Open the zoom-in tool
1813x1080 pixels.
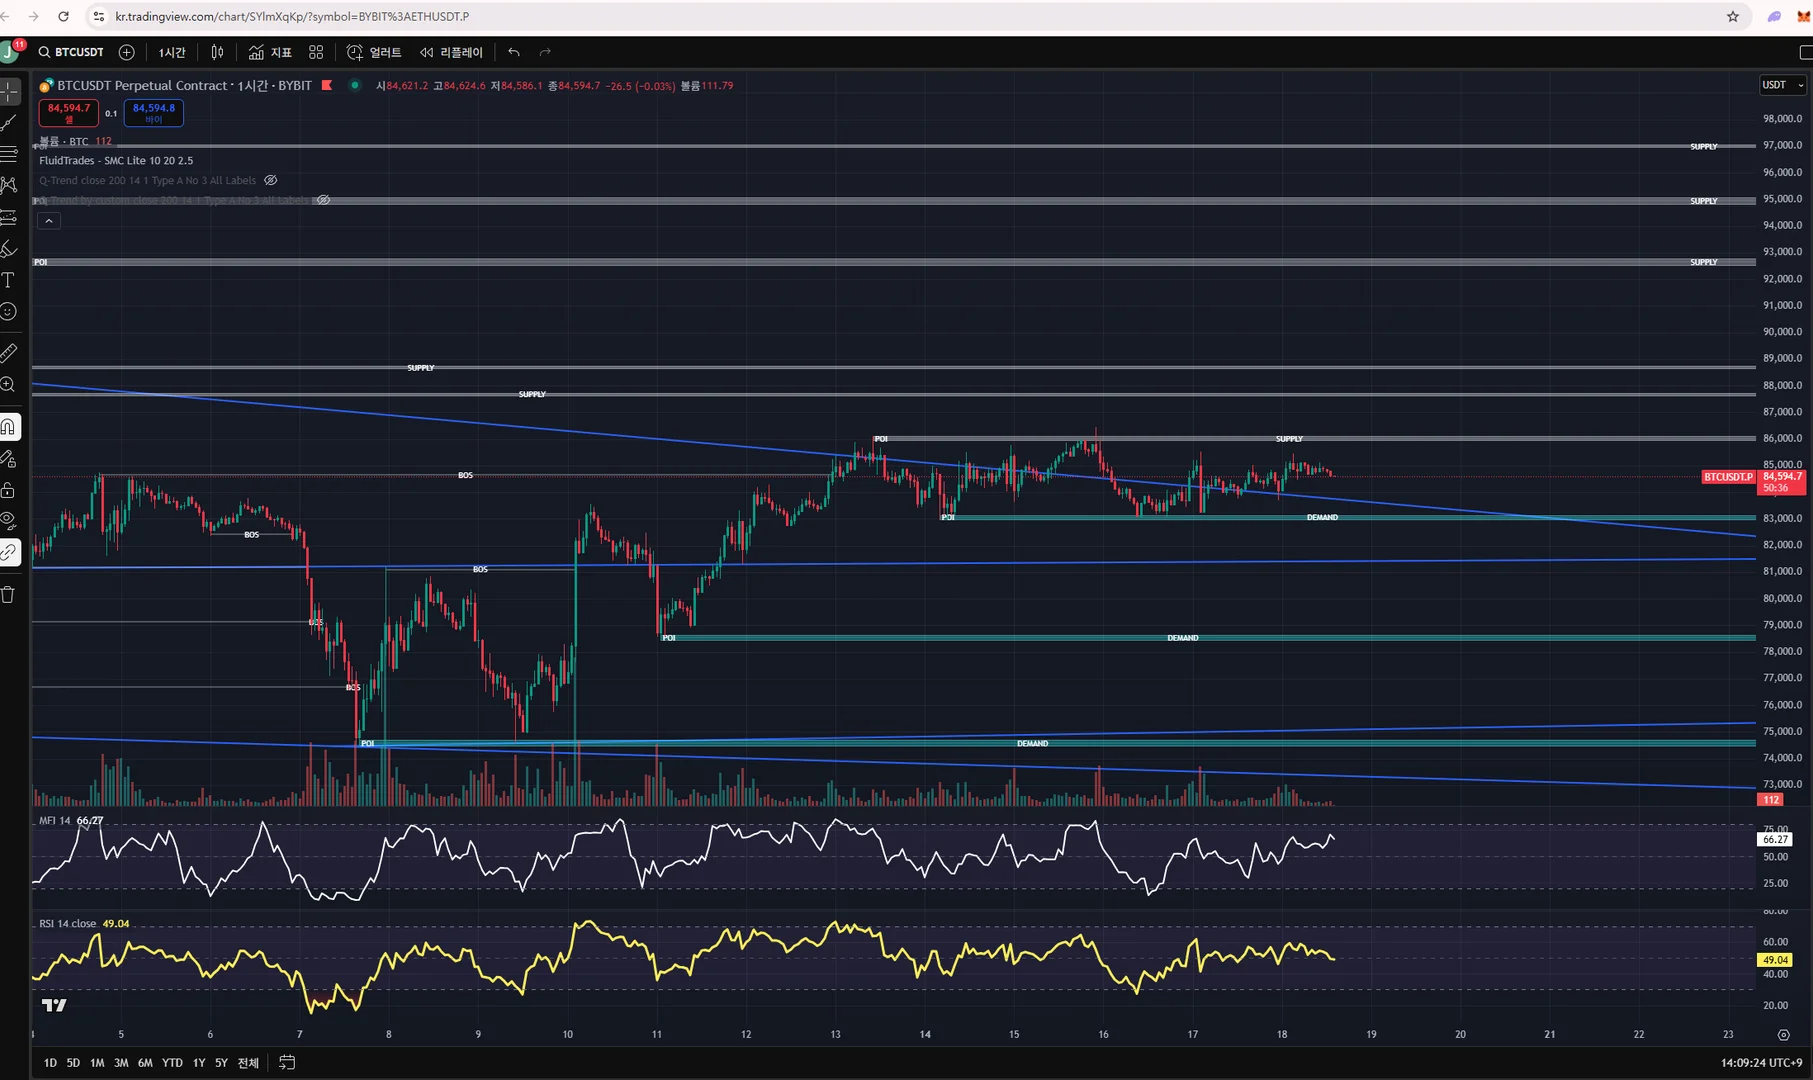click(9, 384)
